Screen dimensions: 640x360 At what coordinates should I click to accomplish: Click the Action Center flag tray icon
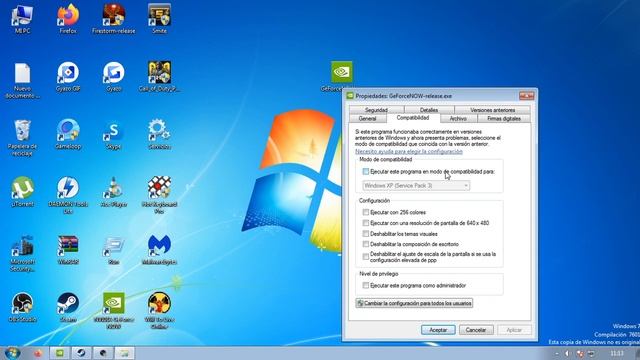[x=580, y=353]
